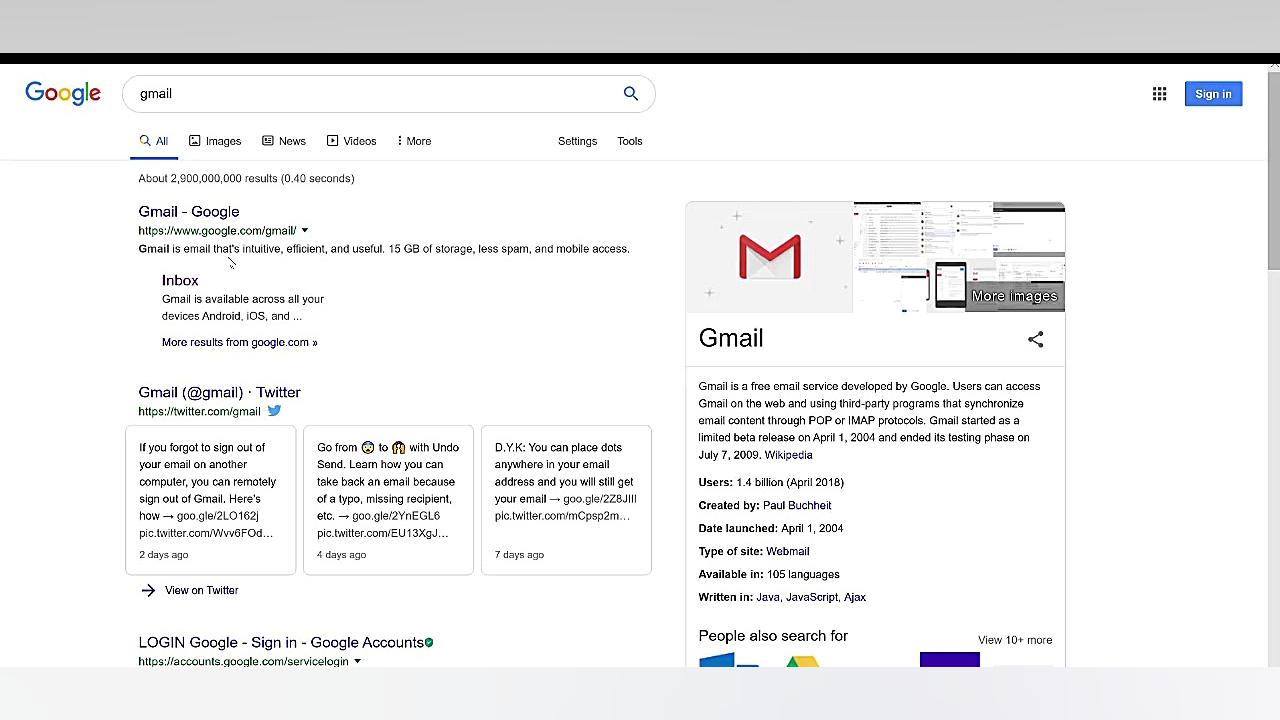Open search Settings
The width and height of the screenshot is (1280, 720).
tap(577, 141)
